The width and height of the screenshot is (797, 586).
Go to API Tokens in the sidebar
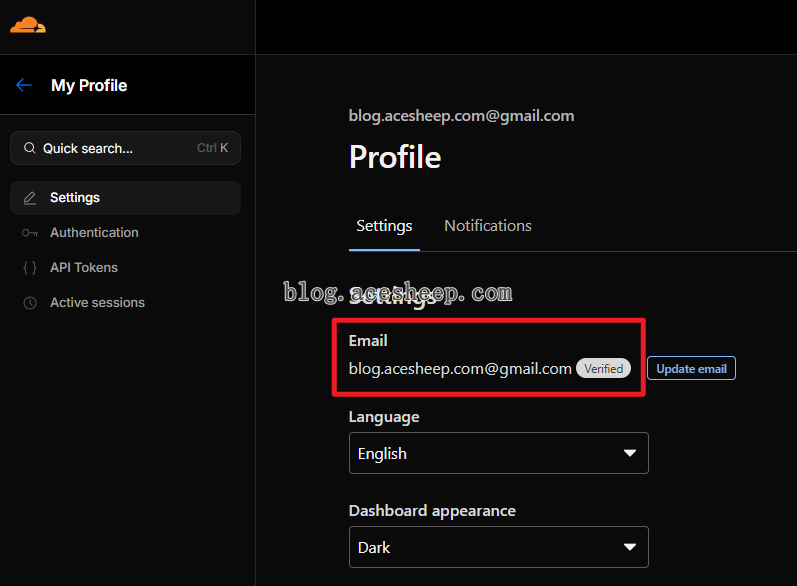coord(84,268)
